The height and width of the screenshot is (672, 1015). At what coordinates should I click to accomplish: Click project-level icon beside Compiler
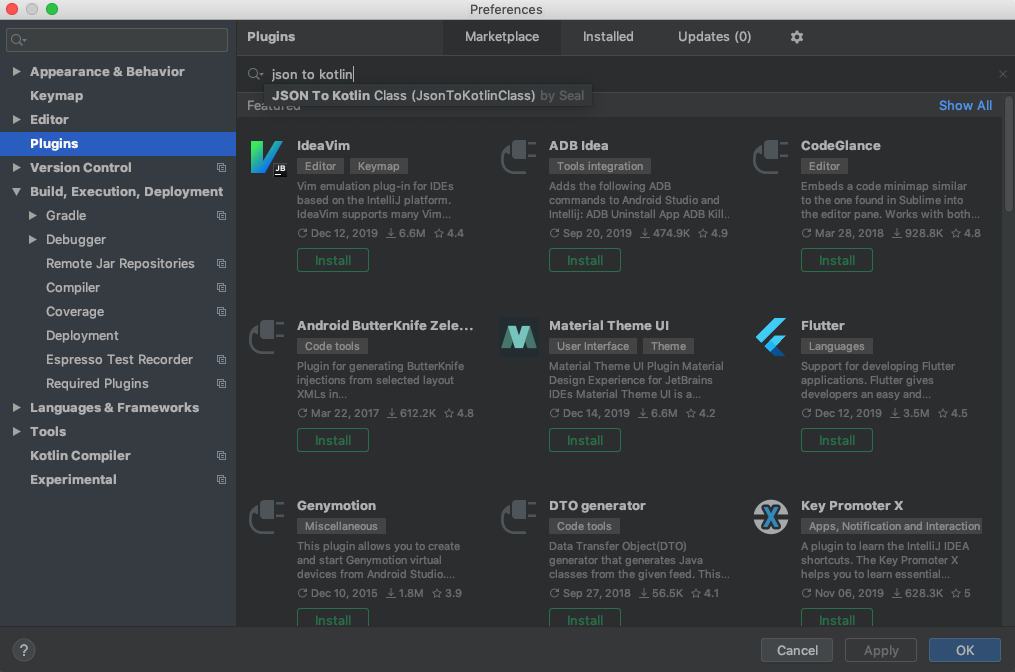click(221, 287)
